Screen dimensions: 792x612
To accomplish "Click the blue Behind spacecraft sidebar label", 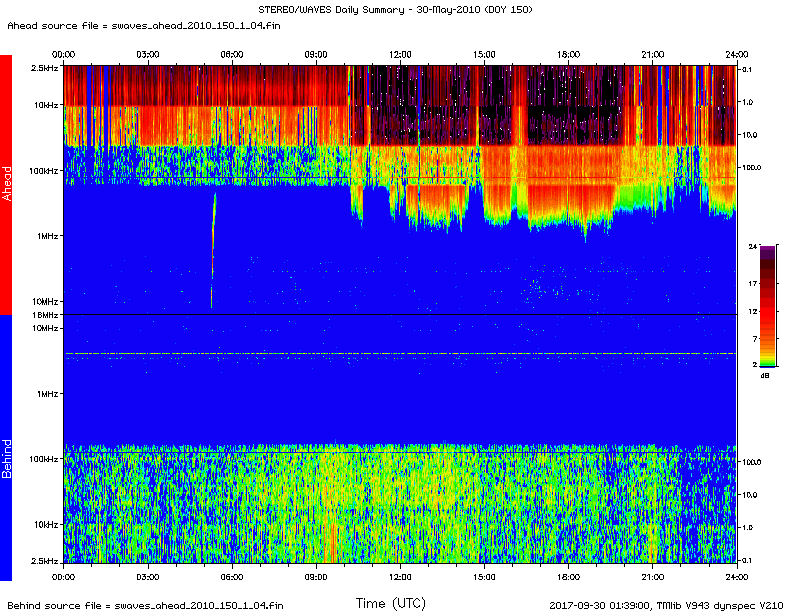I will tap(6, 447).
